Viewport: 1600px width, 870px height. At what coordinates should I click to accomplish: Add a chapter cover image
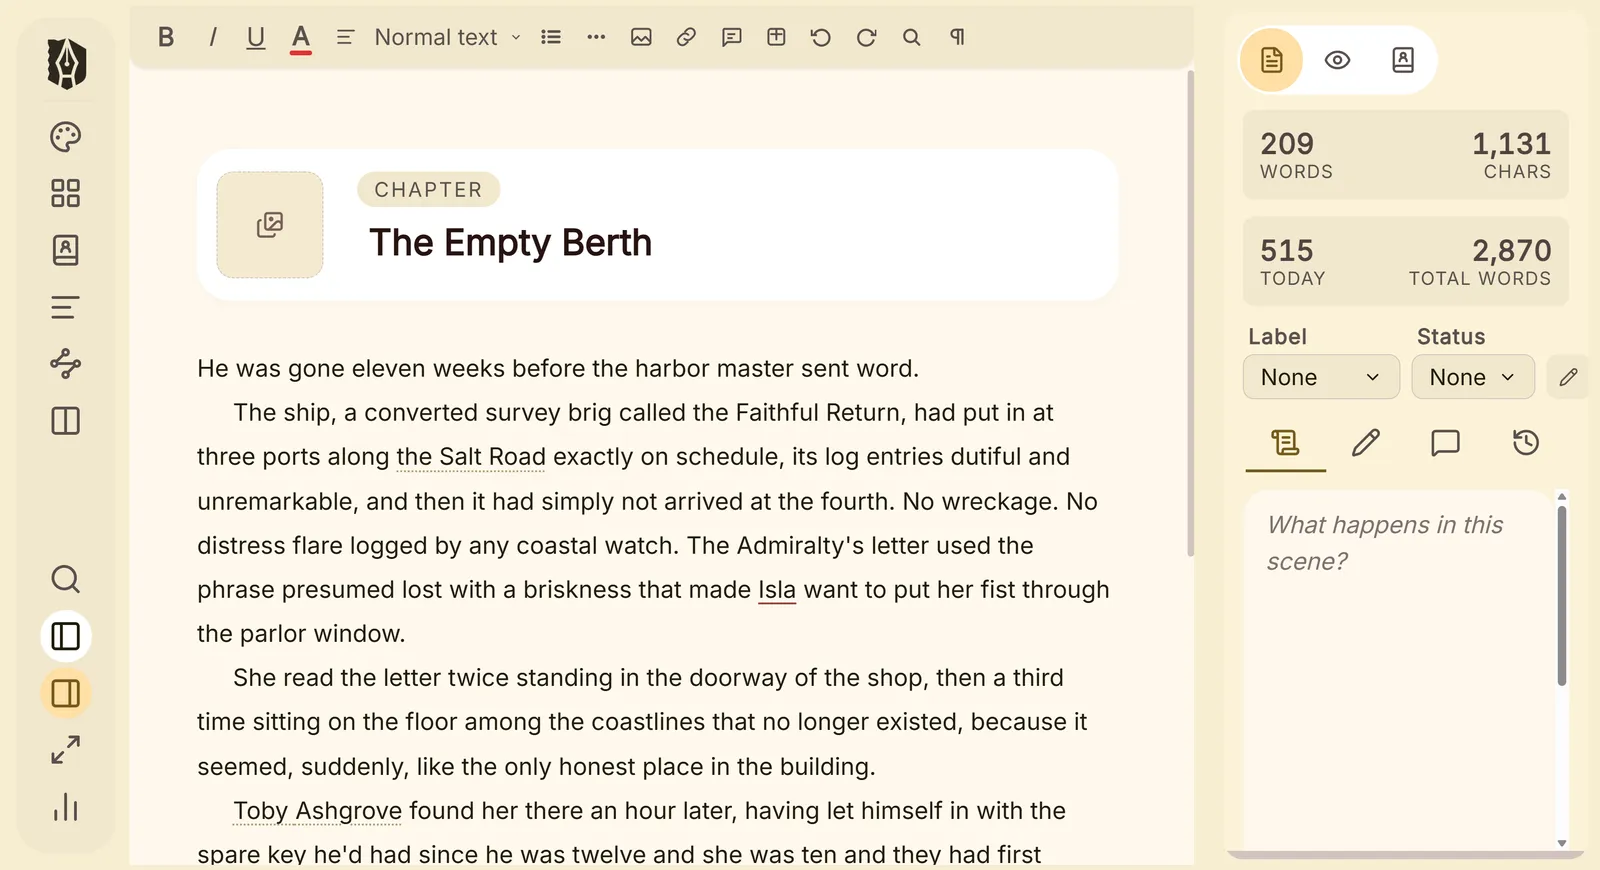[270, 225]
